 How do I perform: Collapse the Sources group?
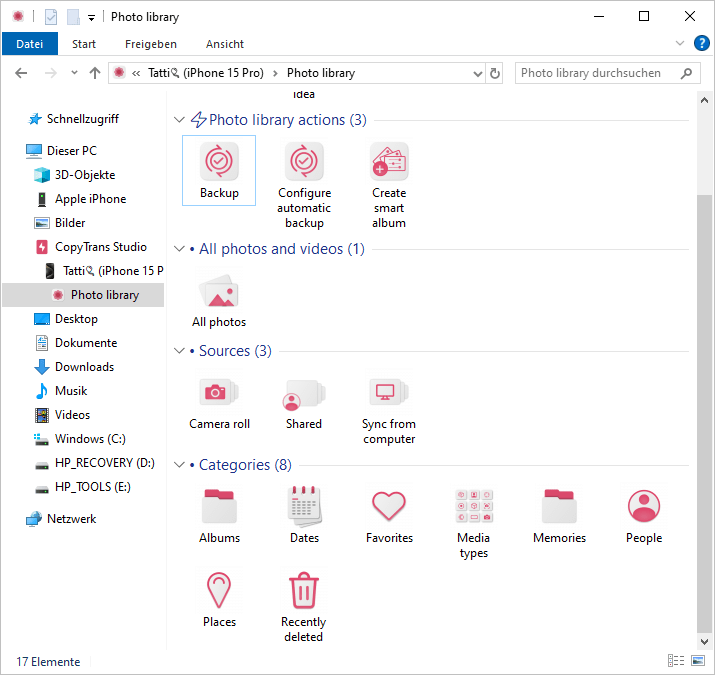pyautogui.click(x=179, y=351)
